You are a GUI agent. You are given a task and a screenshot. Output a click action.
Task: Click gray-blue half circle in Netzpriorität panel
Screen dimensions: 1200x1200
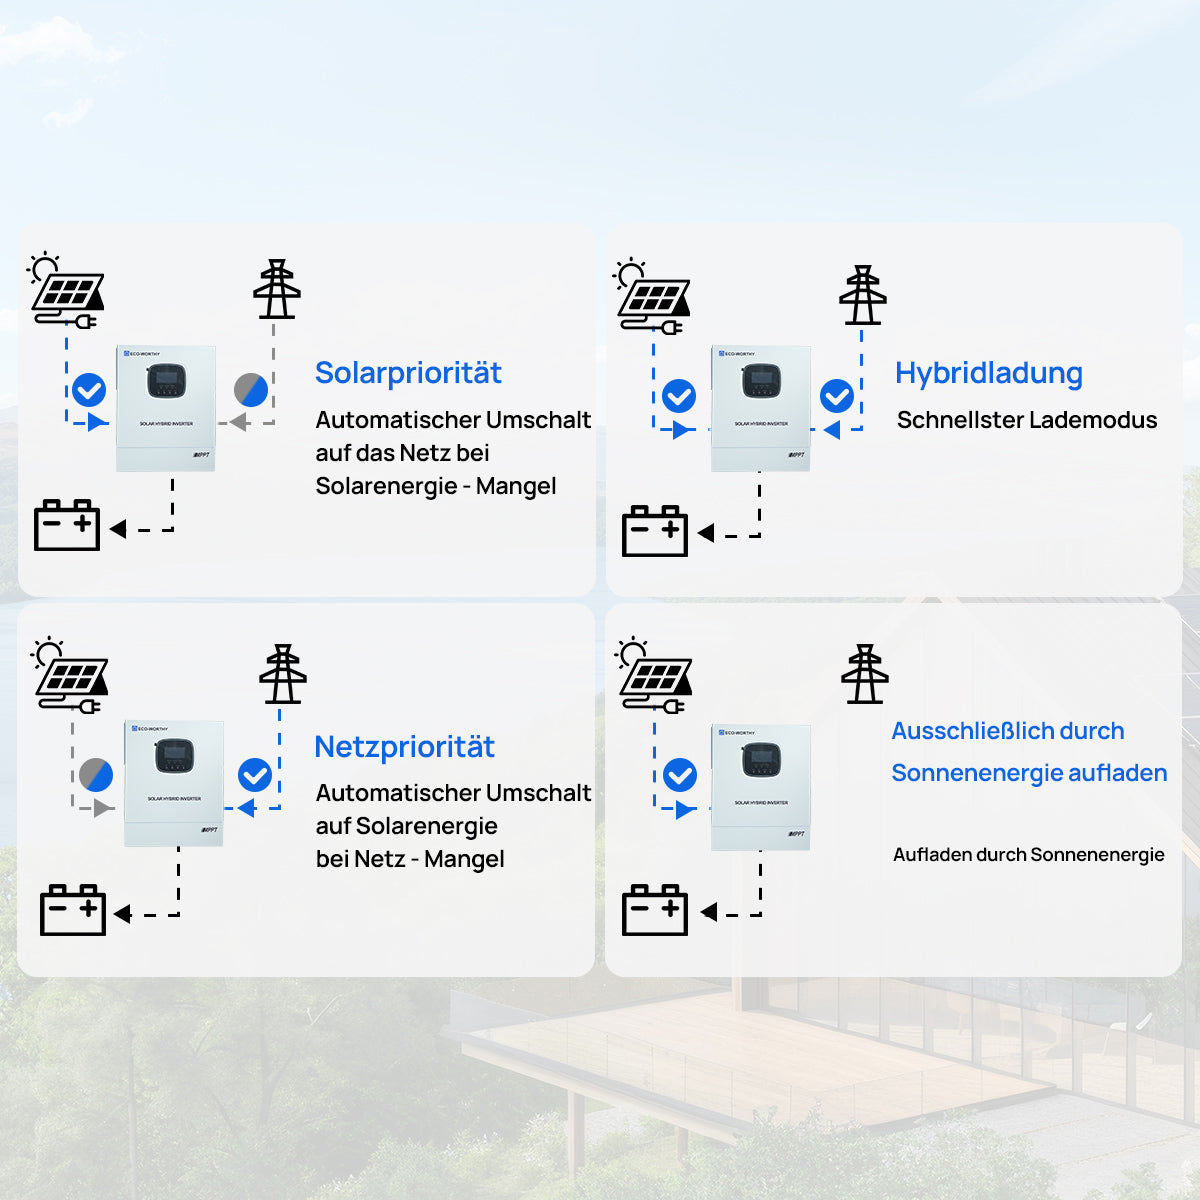coord(96,775)
